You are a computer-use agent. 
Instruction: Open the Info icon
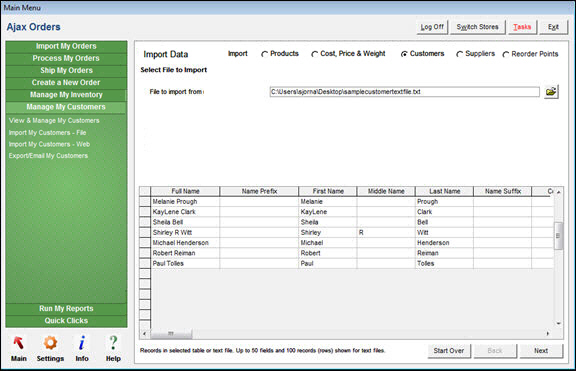[82, 343]
